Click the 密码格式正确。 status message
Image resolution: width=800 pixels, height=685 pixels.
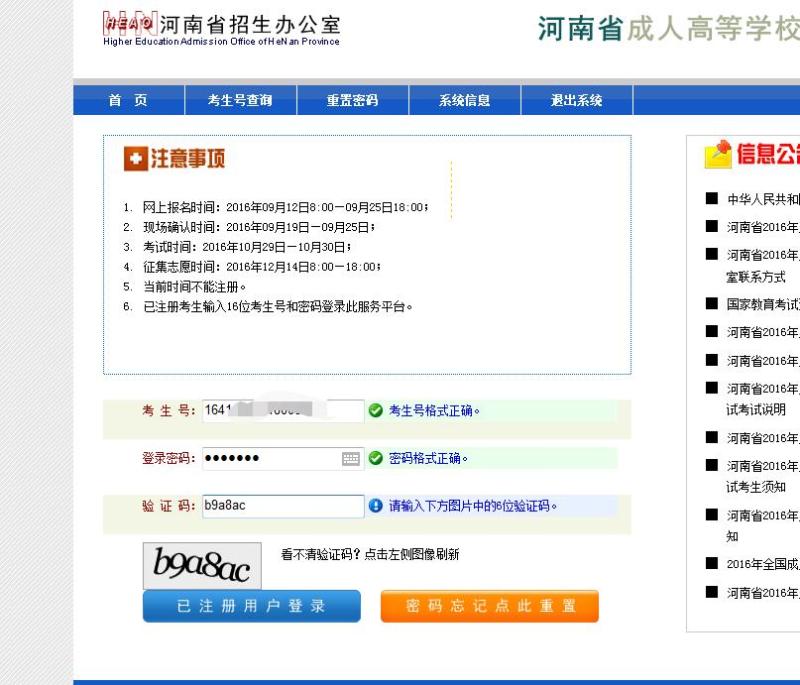(428, 459)
